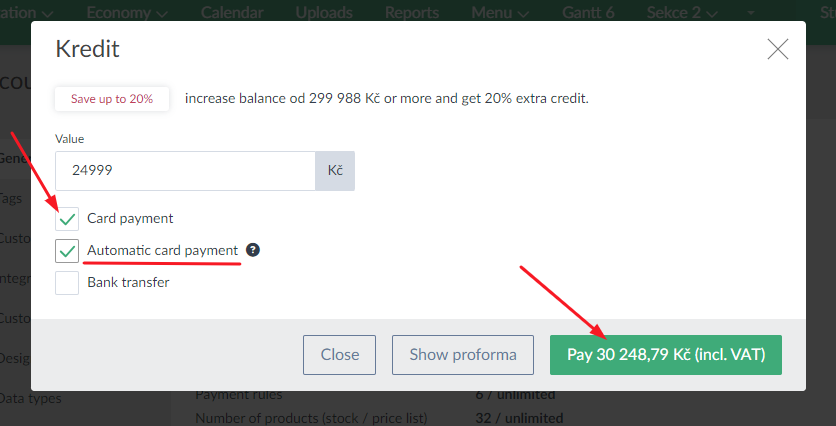Pay 30 248,79 Kč incl. VAT

tap(666, 355)
